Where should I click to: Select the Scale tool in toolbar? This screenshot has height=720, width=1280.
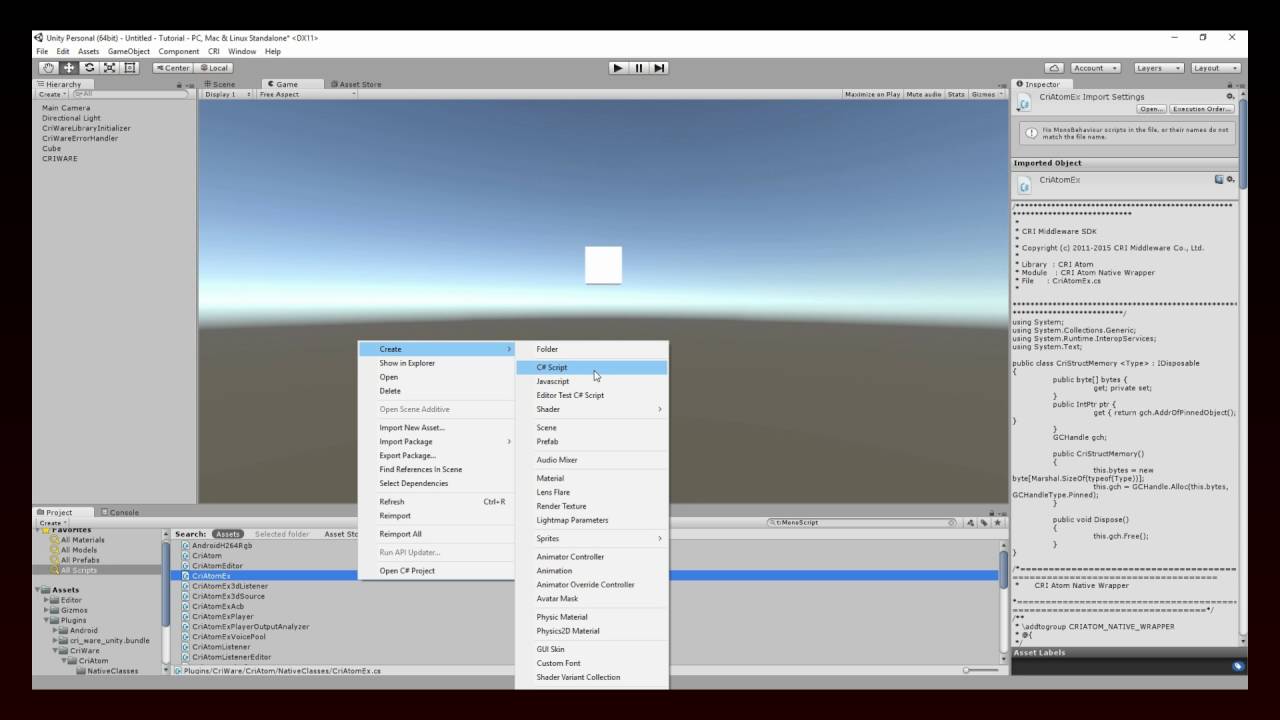pos(109,68)
